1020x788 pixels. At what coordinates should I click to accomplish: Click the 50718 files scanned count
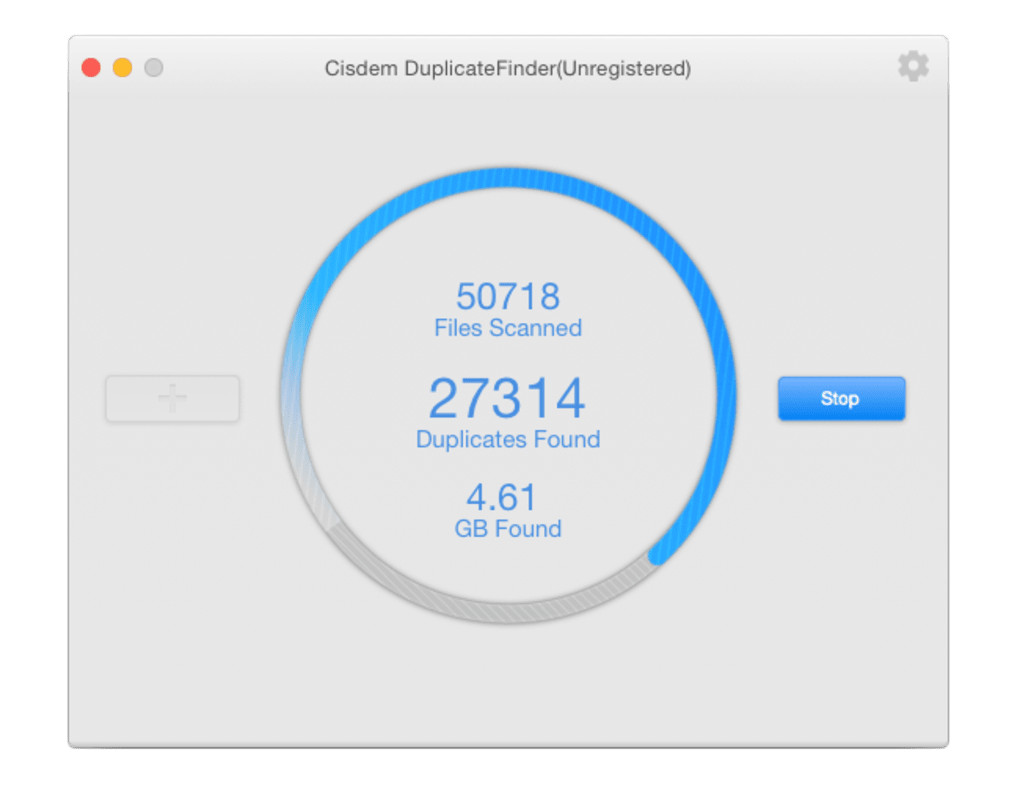507,296
